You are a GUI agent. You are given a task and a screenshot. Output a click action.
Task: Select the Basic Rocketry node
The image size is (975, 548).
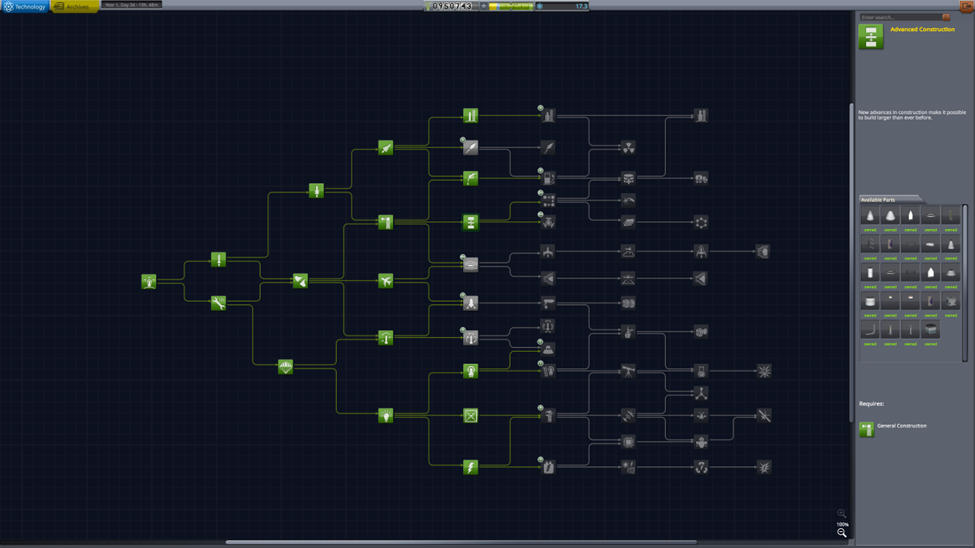pos(218,259)
